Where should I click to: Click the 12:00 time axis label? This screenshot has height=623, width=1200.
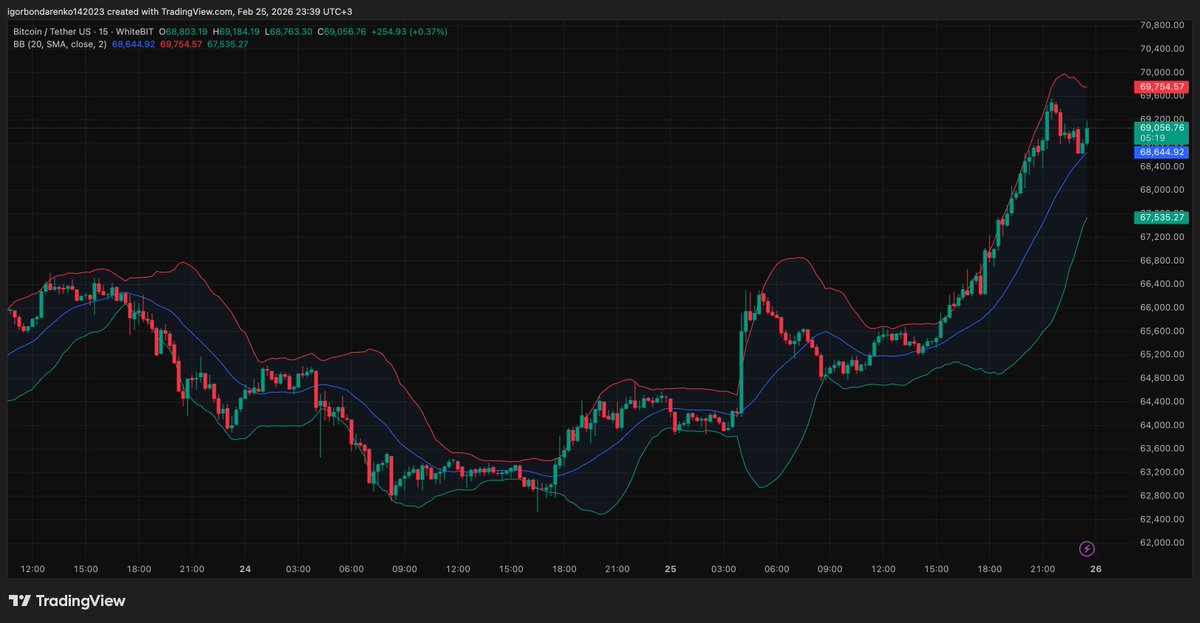[33, 569]
